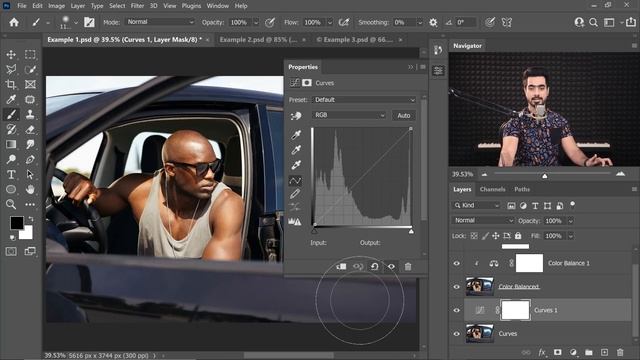Click the background white color swatch
640x360 pixels.
coord(27,233)
